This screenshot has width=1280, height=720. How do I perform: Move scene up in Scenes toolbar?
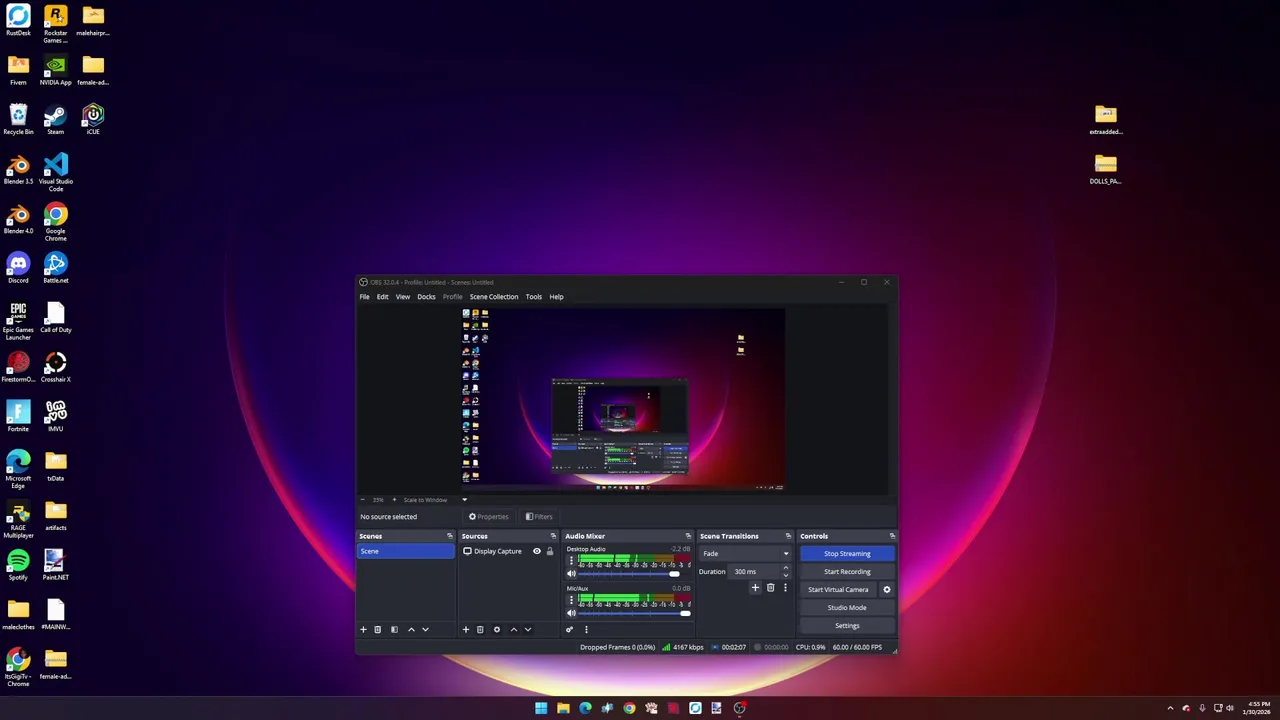[x=411, y=630]
